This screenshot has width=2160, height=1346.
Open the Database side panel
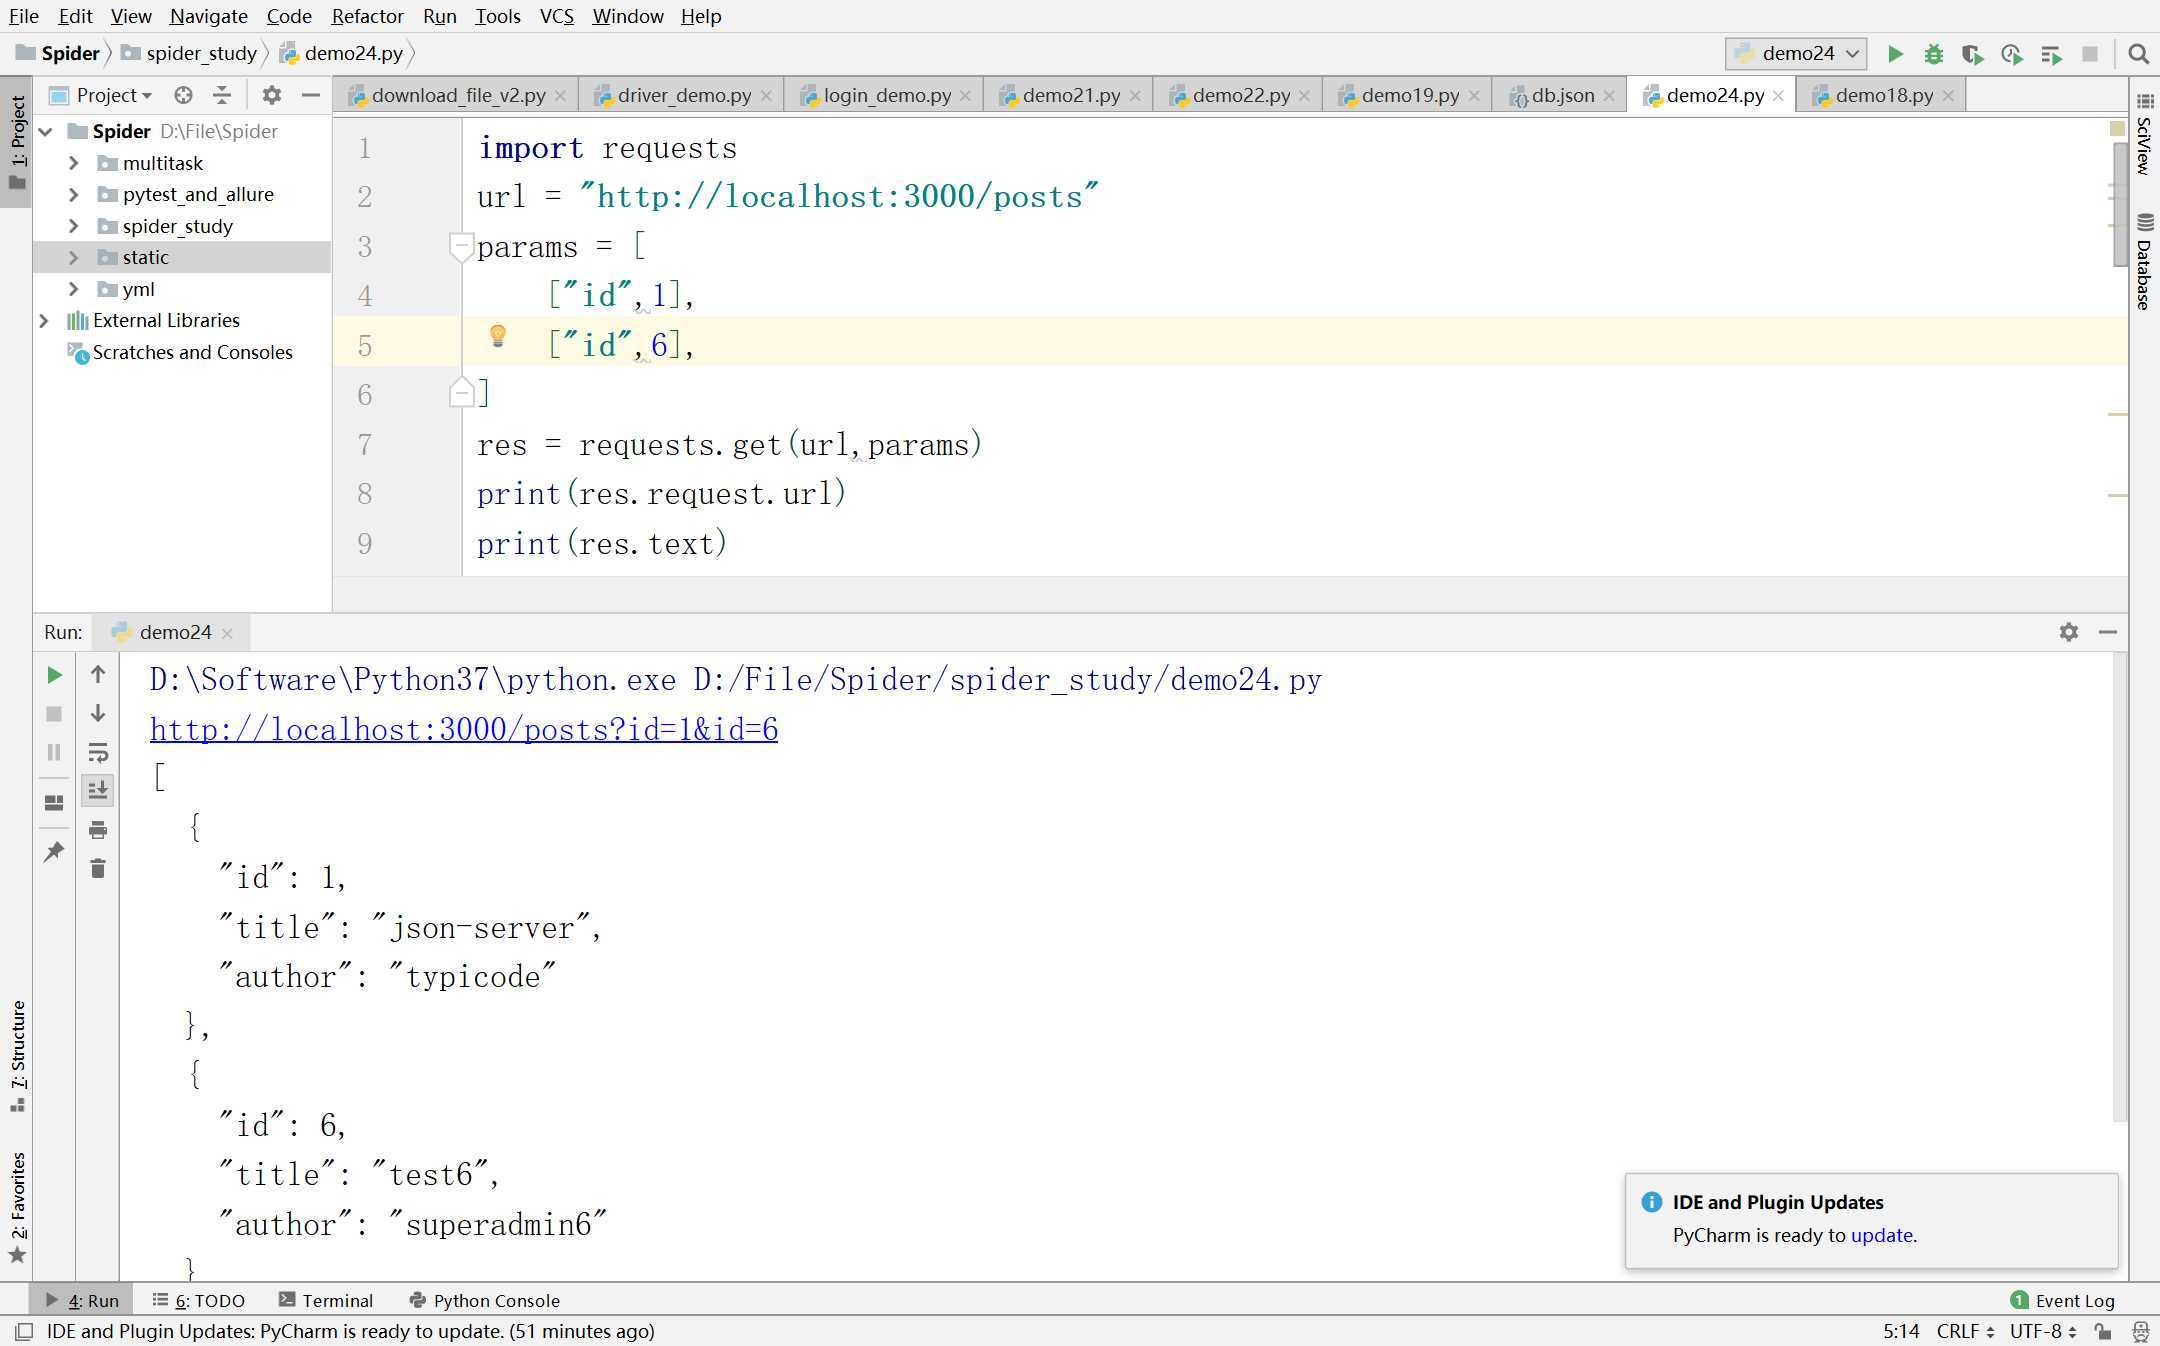[x=2145, y=262]
